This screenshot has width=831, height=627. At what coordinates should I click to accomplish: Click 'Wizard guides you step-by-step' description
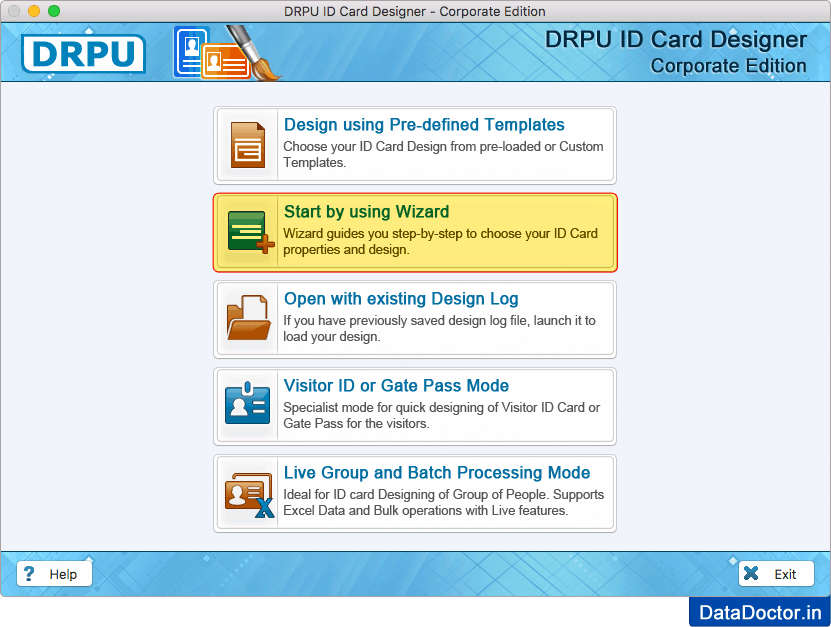pos(440,241)
